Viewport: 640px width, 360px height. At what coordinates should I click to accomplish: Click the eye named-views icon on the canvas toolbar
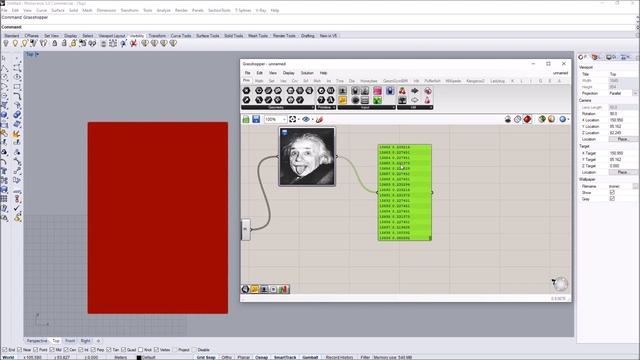(306, 119)
